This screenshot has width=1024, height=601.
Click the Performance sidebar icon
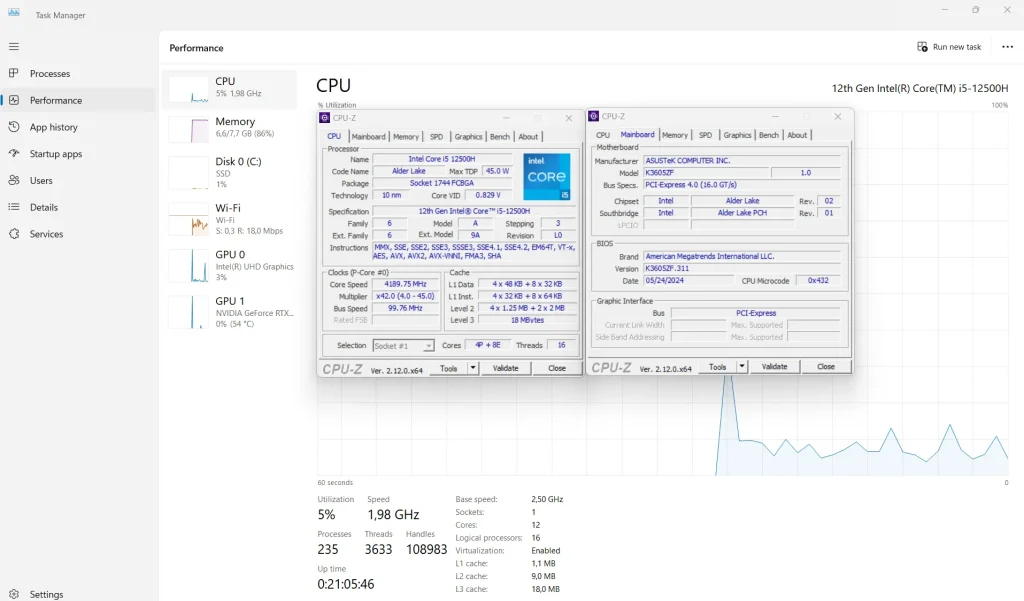(x=14, y=100)
